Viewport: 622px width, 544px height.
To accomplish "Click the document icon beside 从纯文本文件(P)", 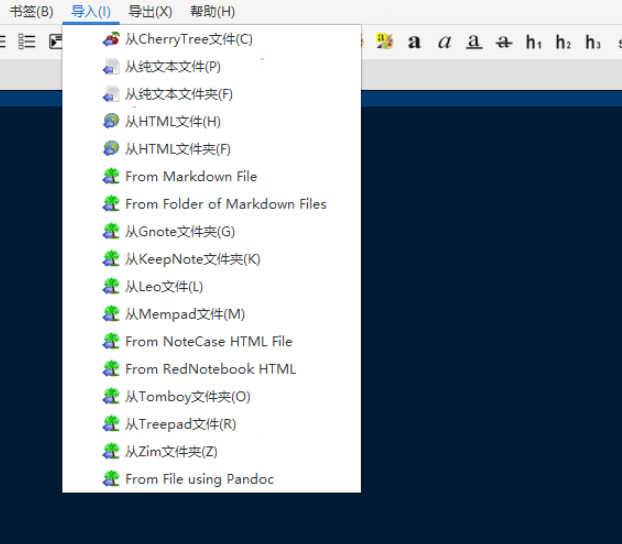I will (111, 66).
